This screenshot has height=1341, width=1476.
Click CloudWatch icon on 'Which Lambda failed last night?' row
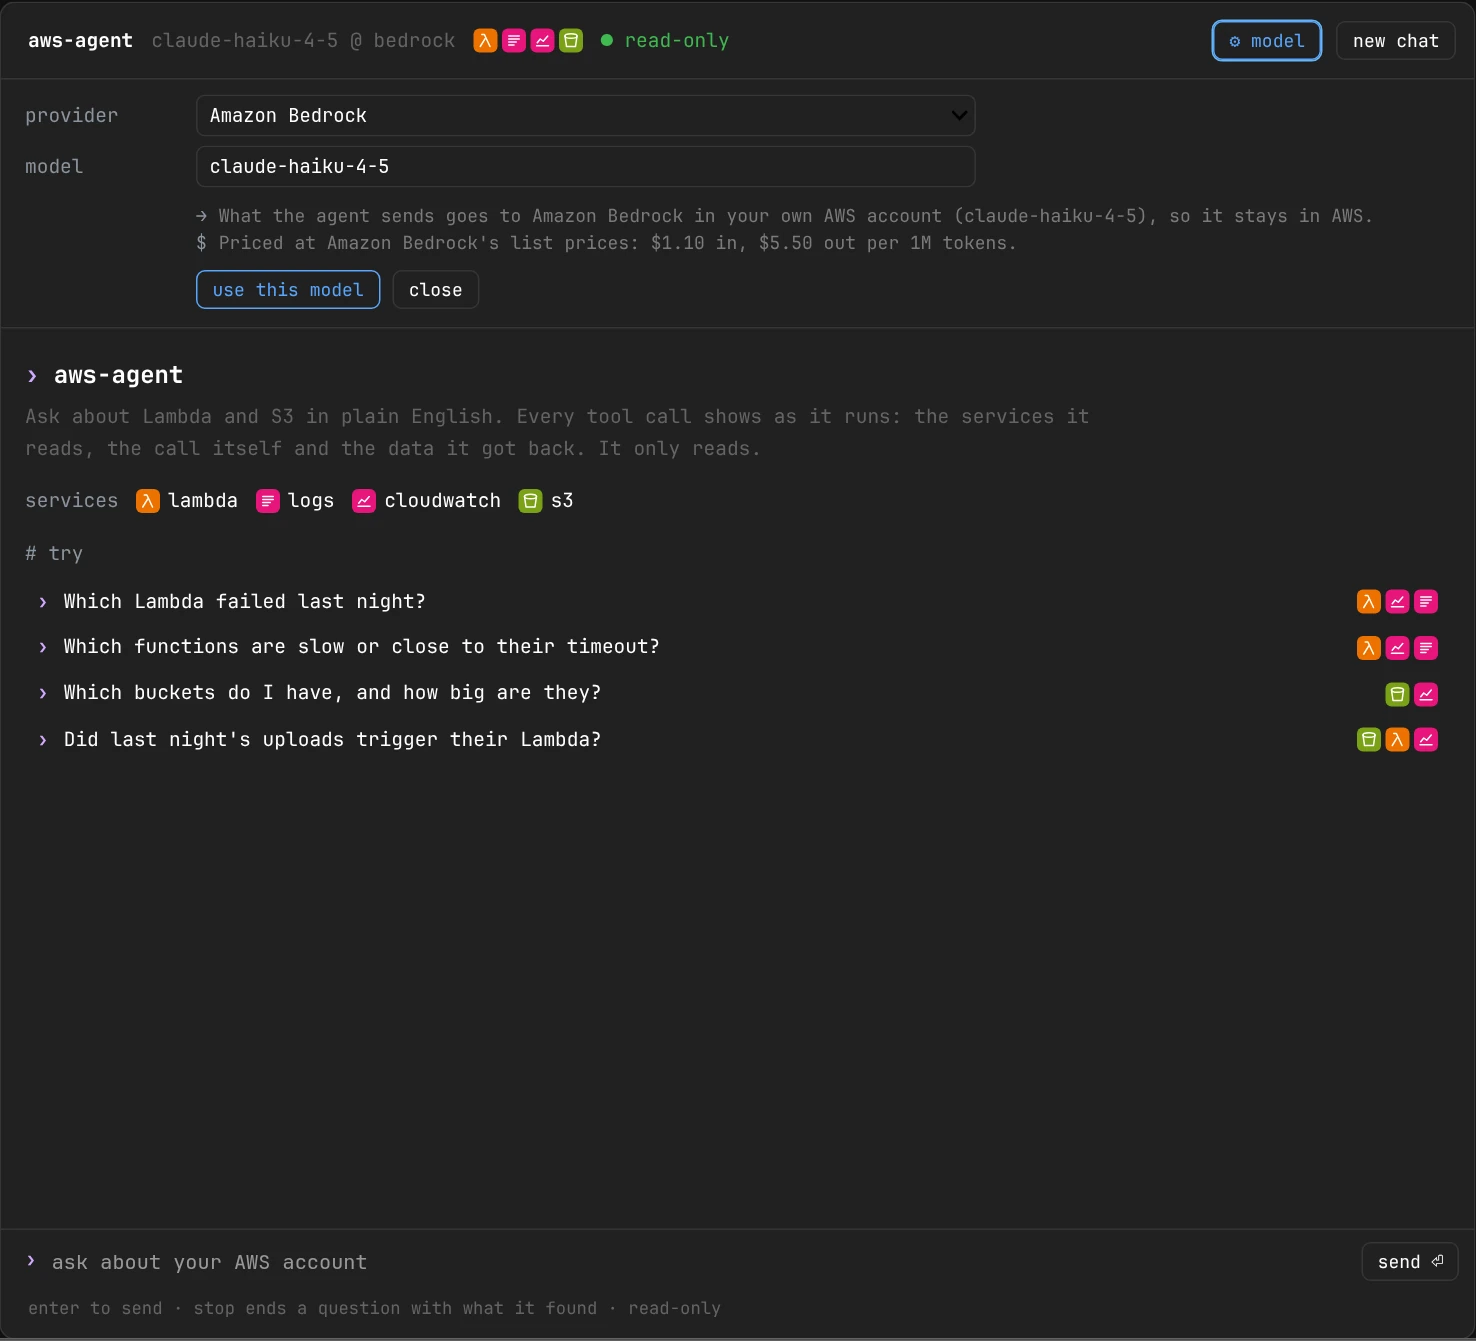pyautogui.click(x=1398, y=601)
